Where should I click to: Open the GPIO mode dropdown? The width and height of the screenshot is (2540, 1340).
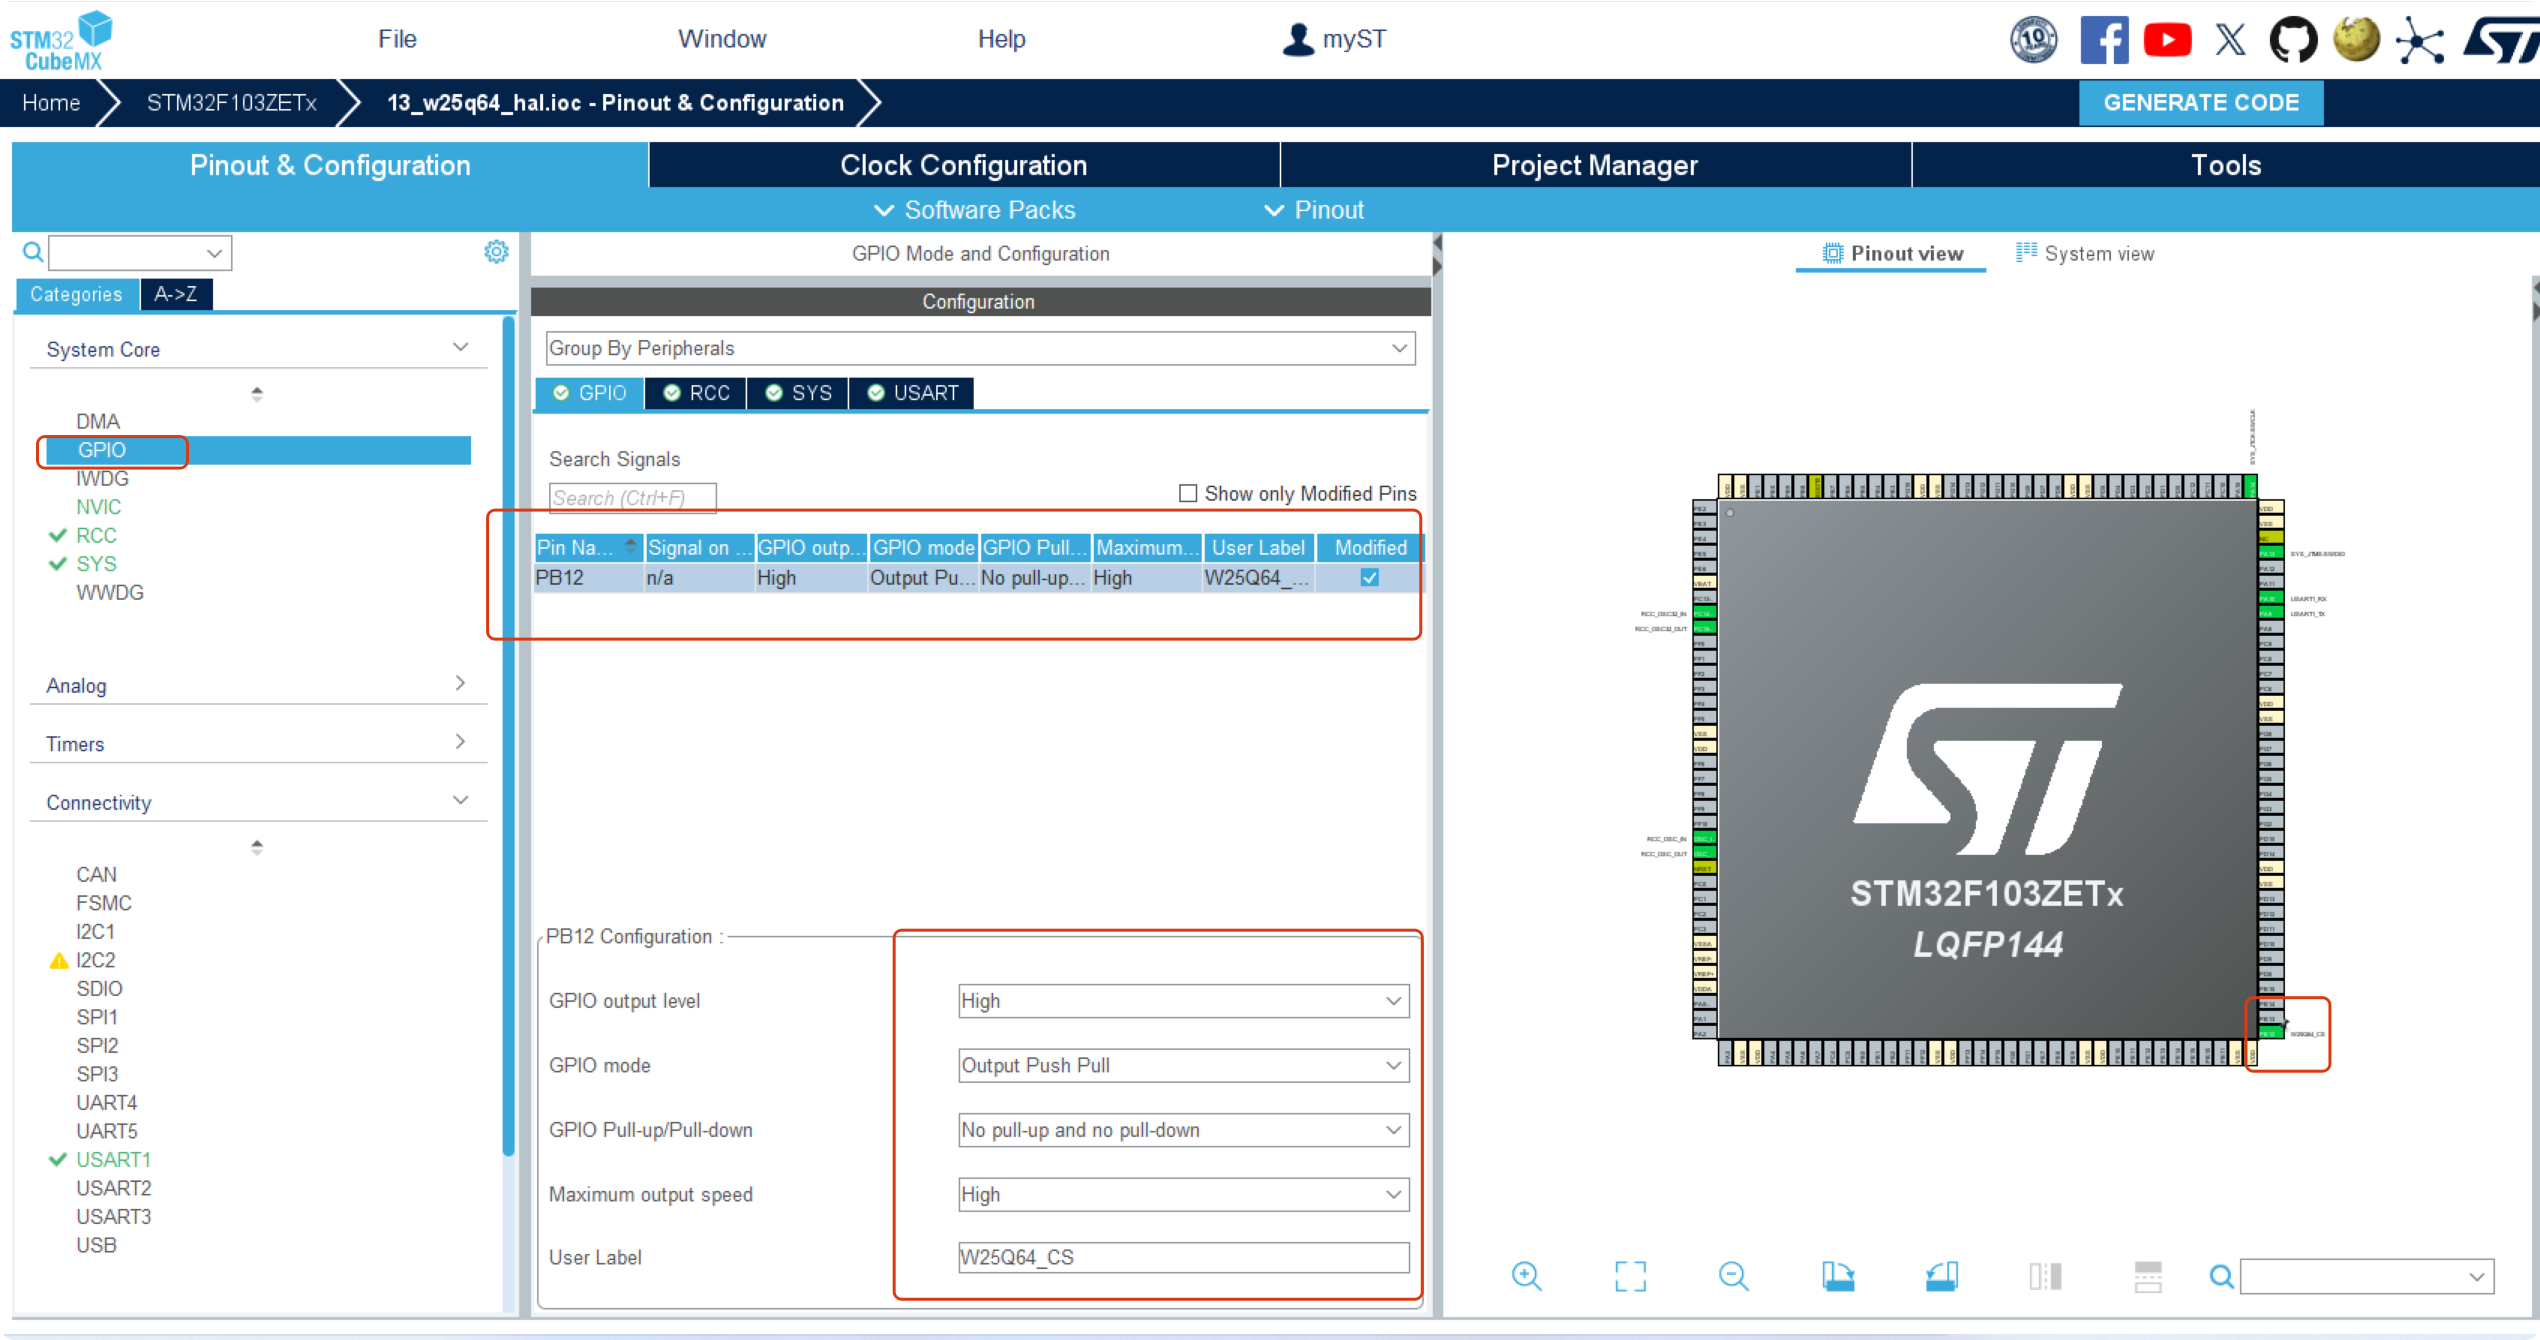[1182, 1066]
